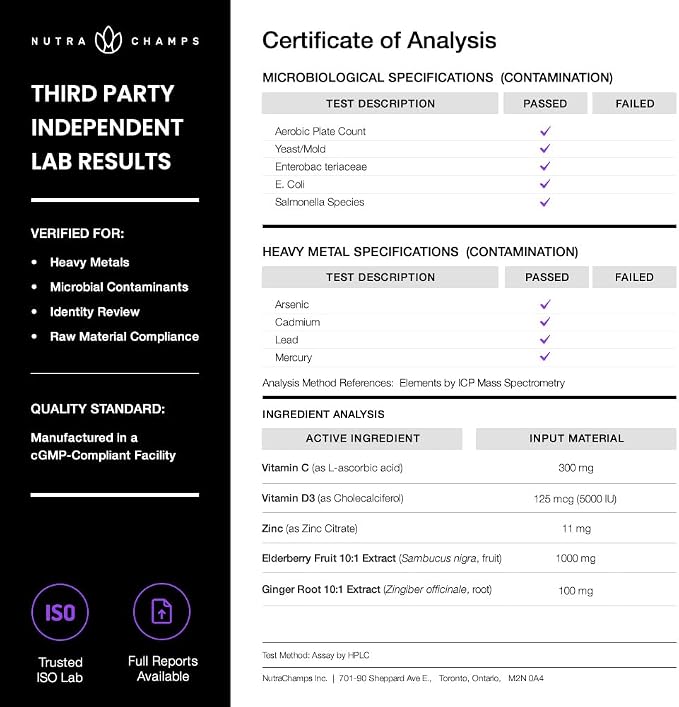Click the NutraChamps lotus logo
Viewport: 679px width, 707px height.
(108, 40)
